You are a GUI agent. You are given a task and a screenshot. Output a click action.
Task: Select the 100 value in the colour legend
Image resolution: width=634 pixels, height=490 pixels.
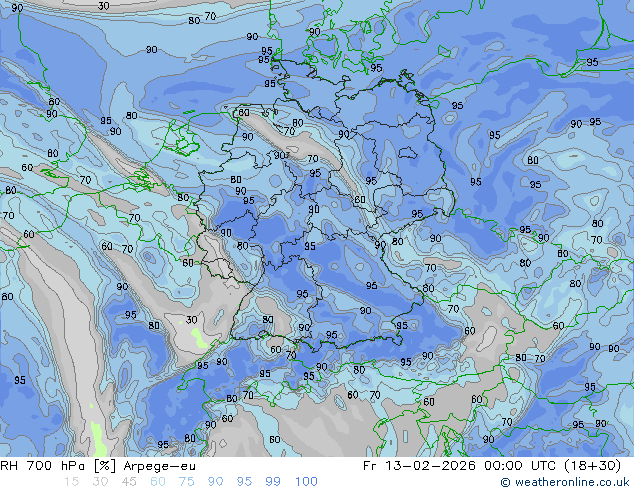pos(306,482)
